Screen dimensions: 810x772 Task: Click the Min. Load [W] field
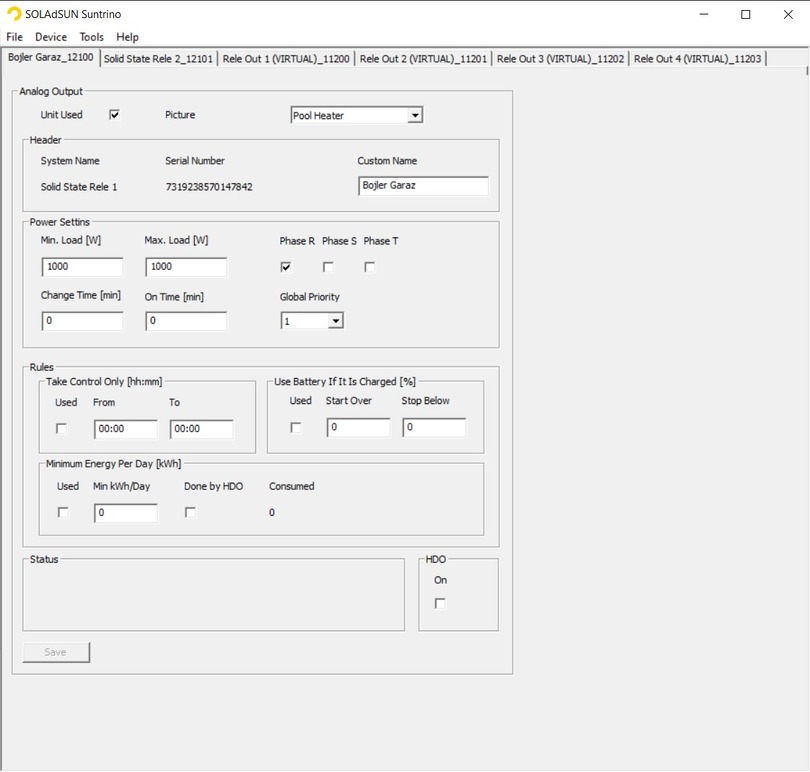[83, 267]
